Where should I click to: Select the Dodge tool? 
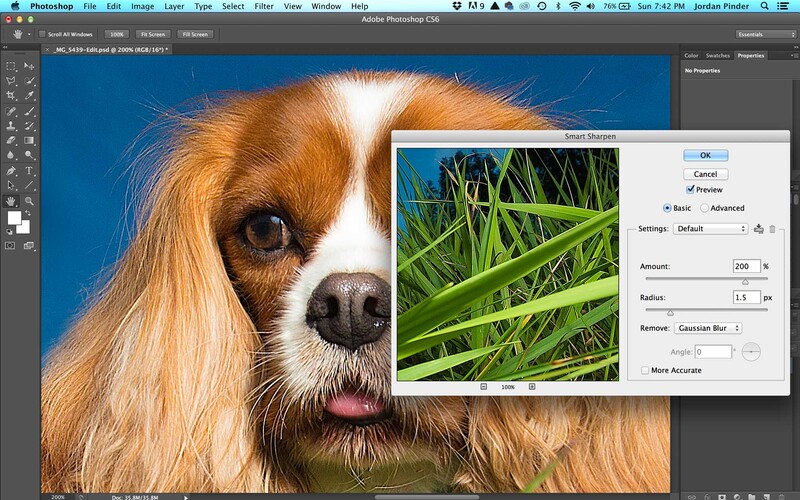pos(29,155)
